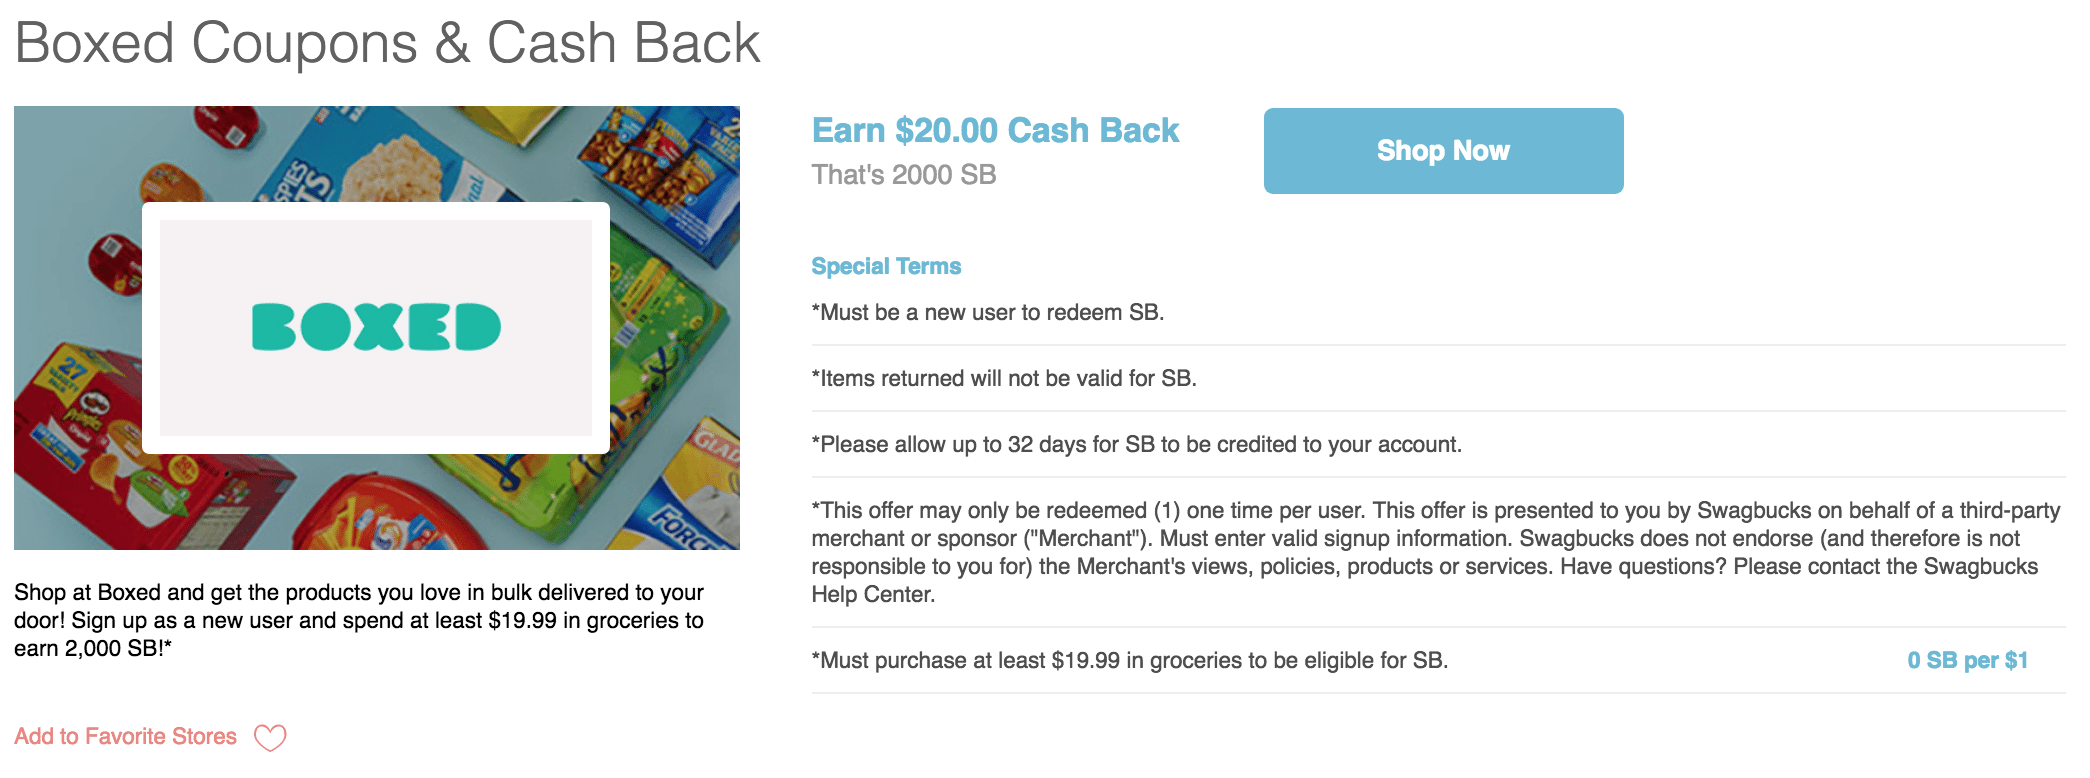The image size is (2090, 778).
Task: Click the $19.99 groceries purchase requirement term
Action: tap(1129, 660)
